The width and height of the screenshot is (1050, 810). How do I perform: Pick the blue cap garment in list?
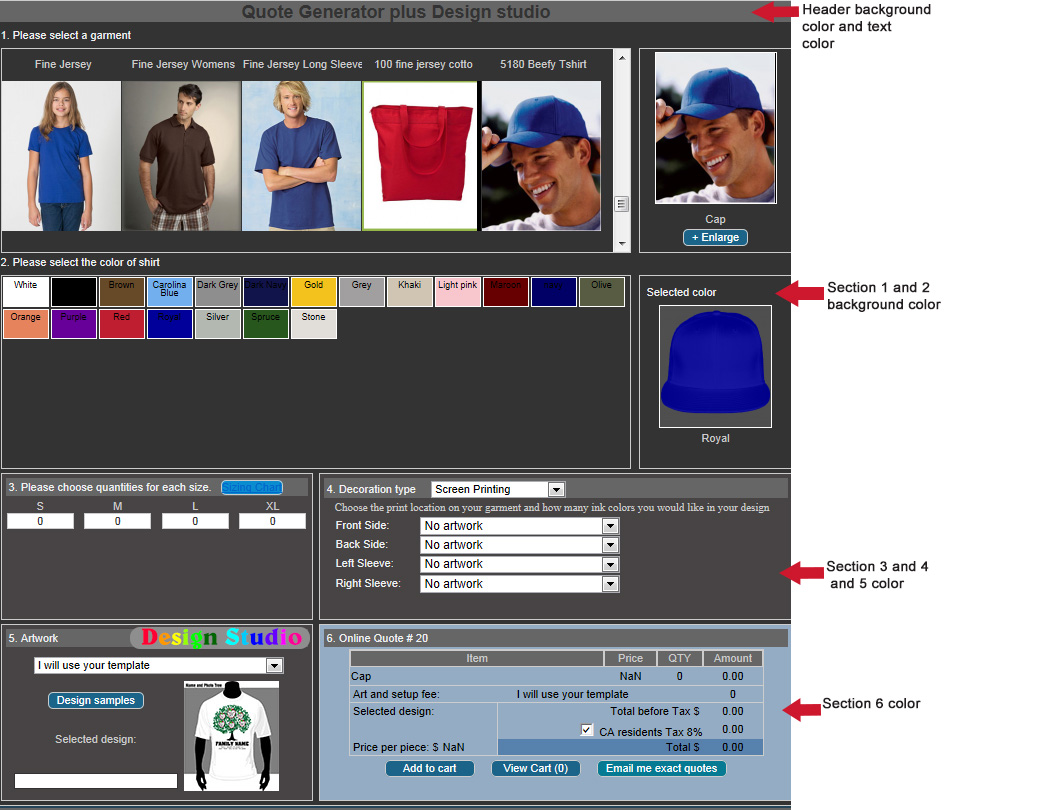pos(541,156)
